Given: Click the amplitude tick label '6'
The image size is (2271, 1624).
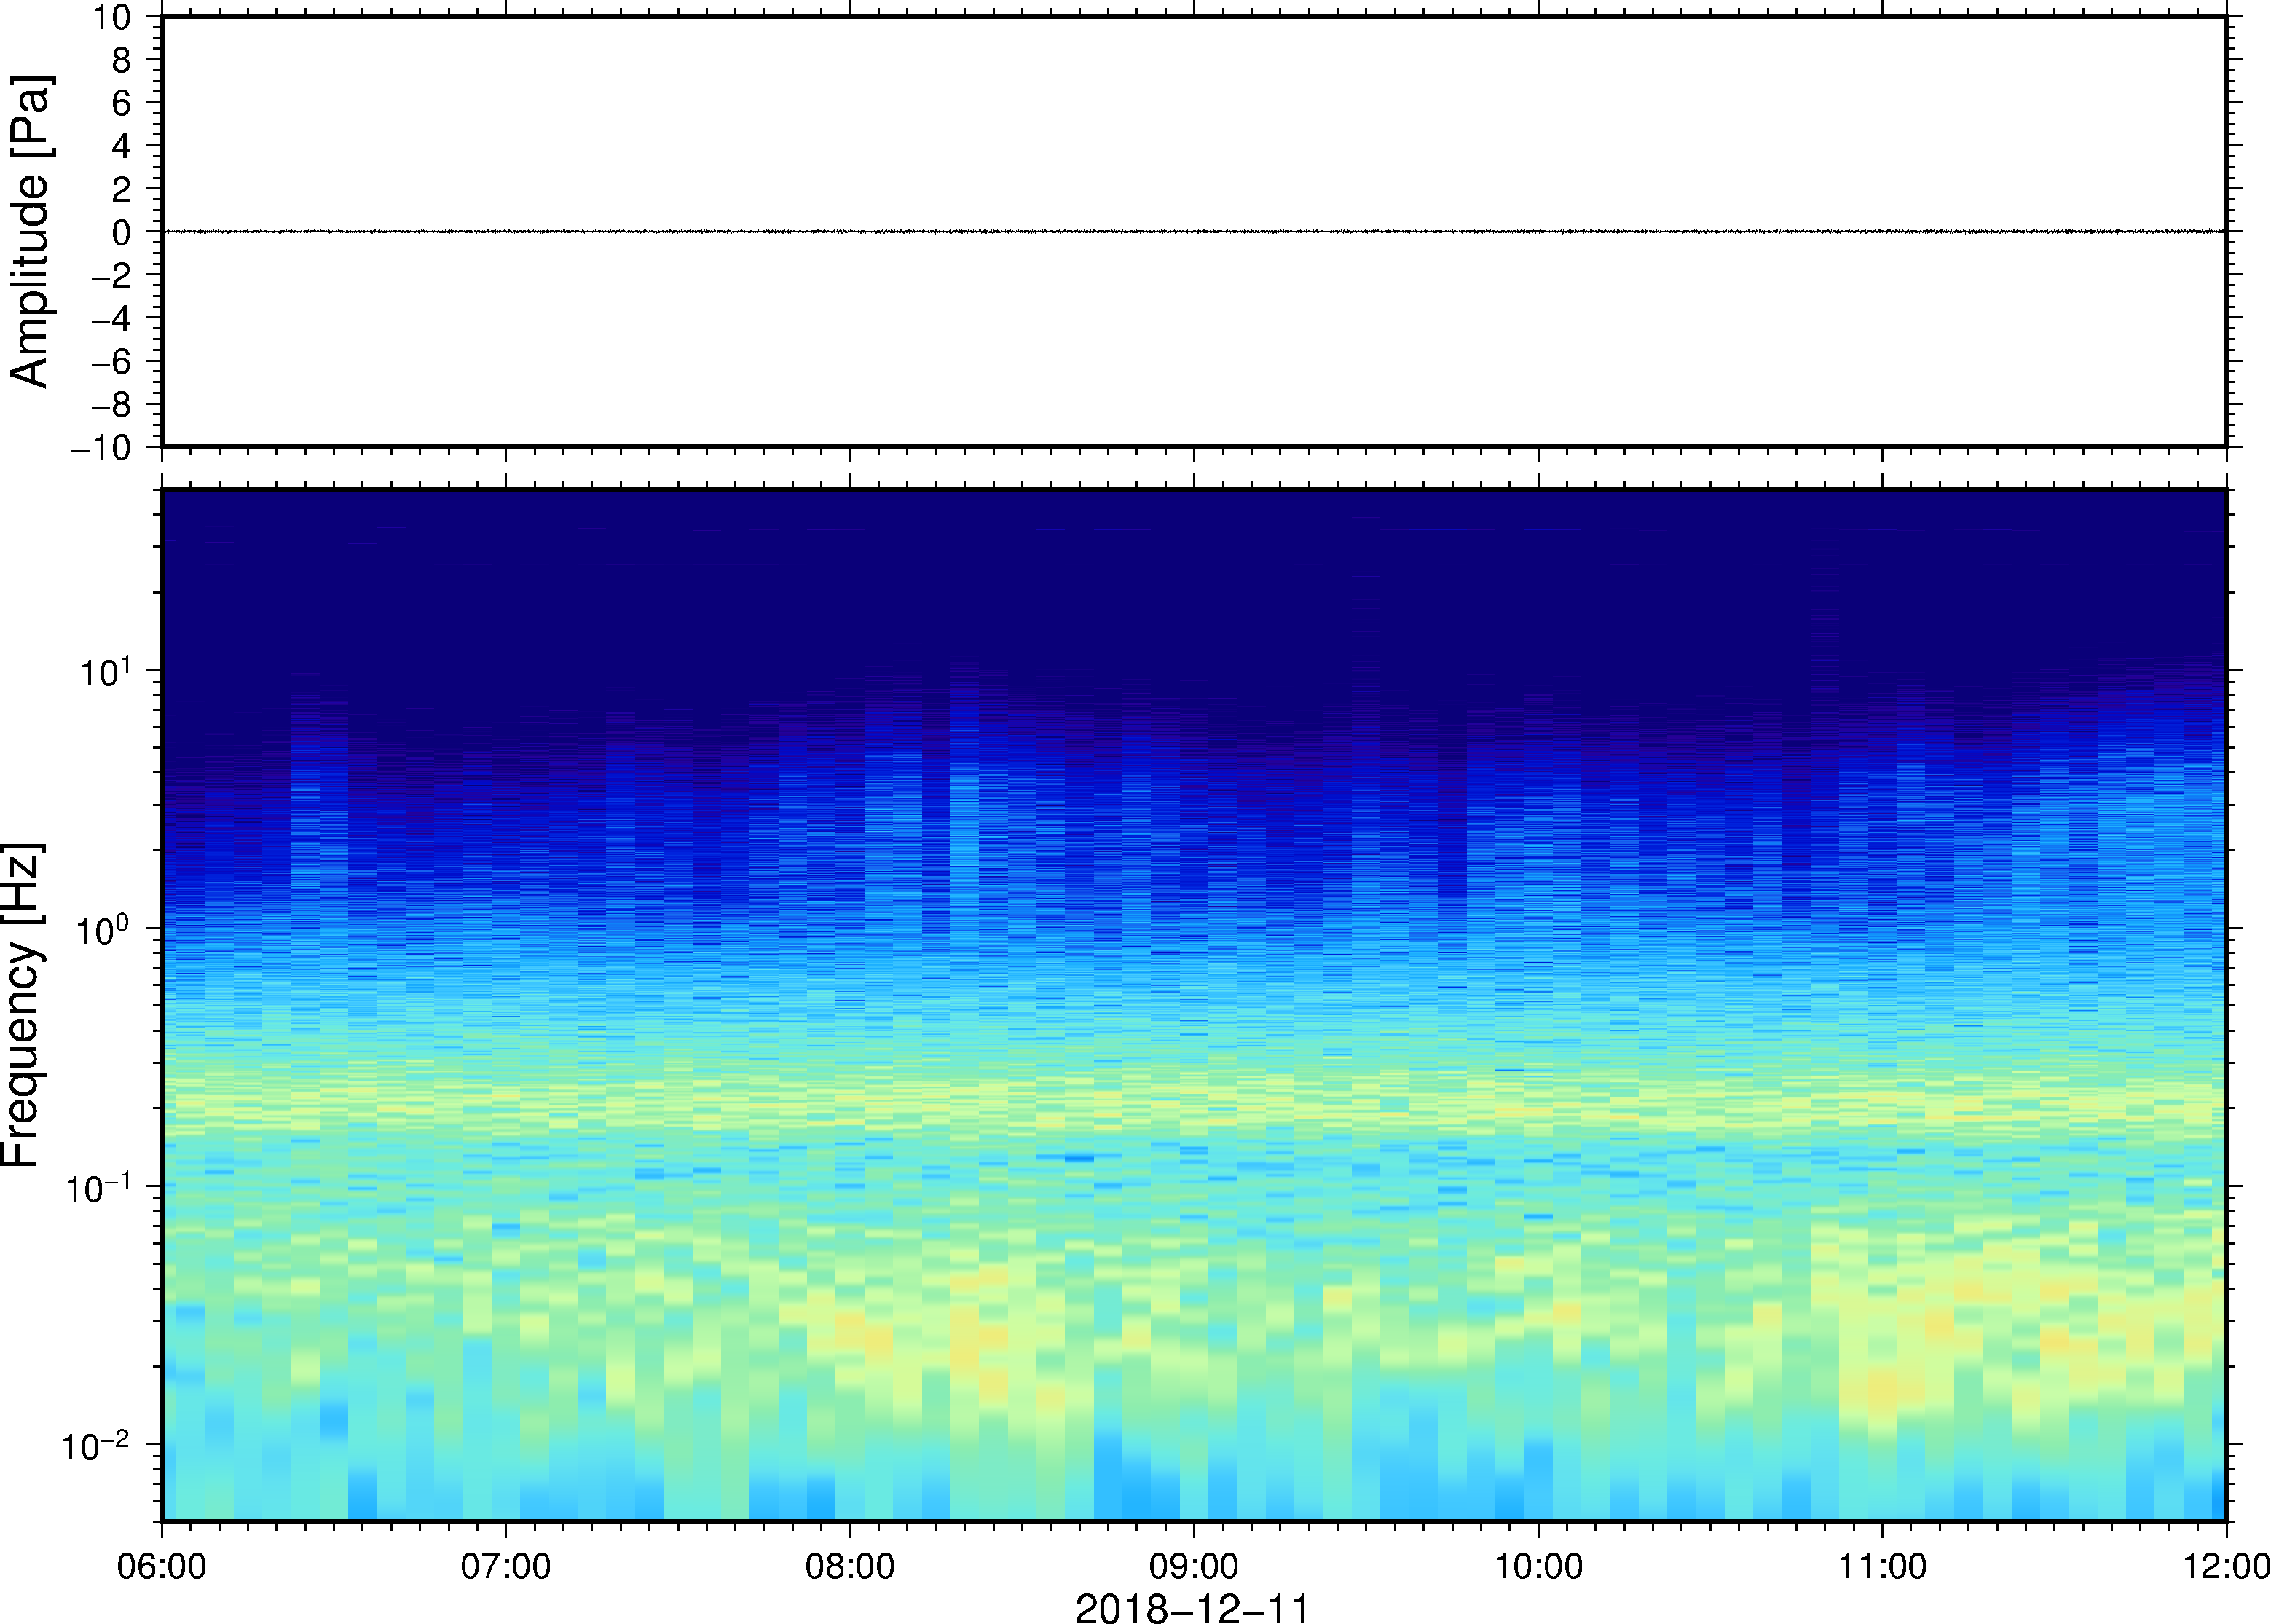Looking at the screenshot, I should click(122, 103).
